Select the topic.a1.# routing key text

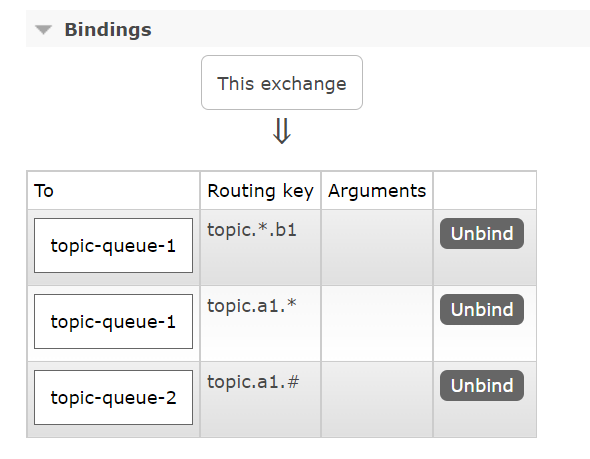point(253,382)
